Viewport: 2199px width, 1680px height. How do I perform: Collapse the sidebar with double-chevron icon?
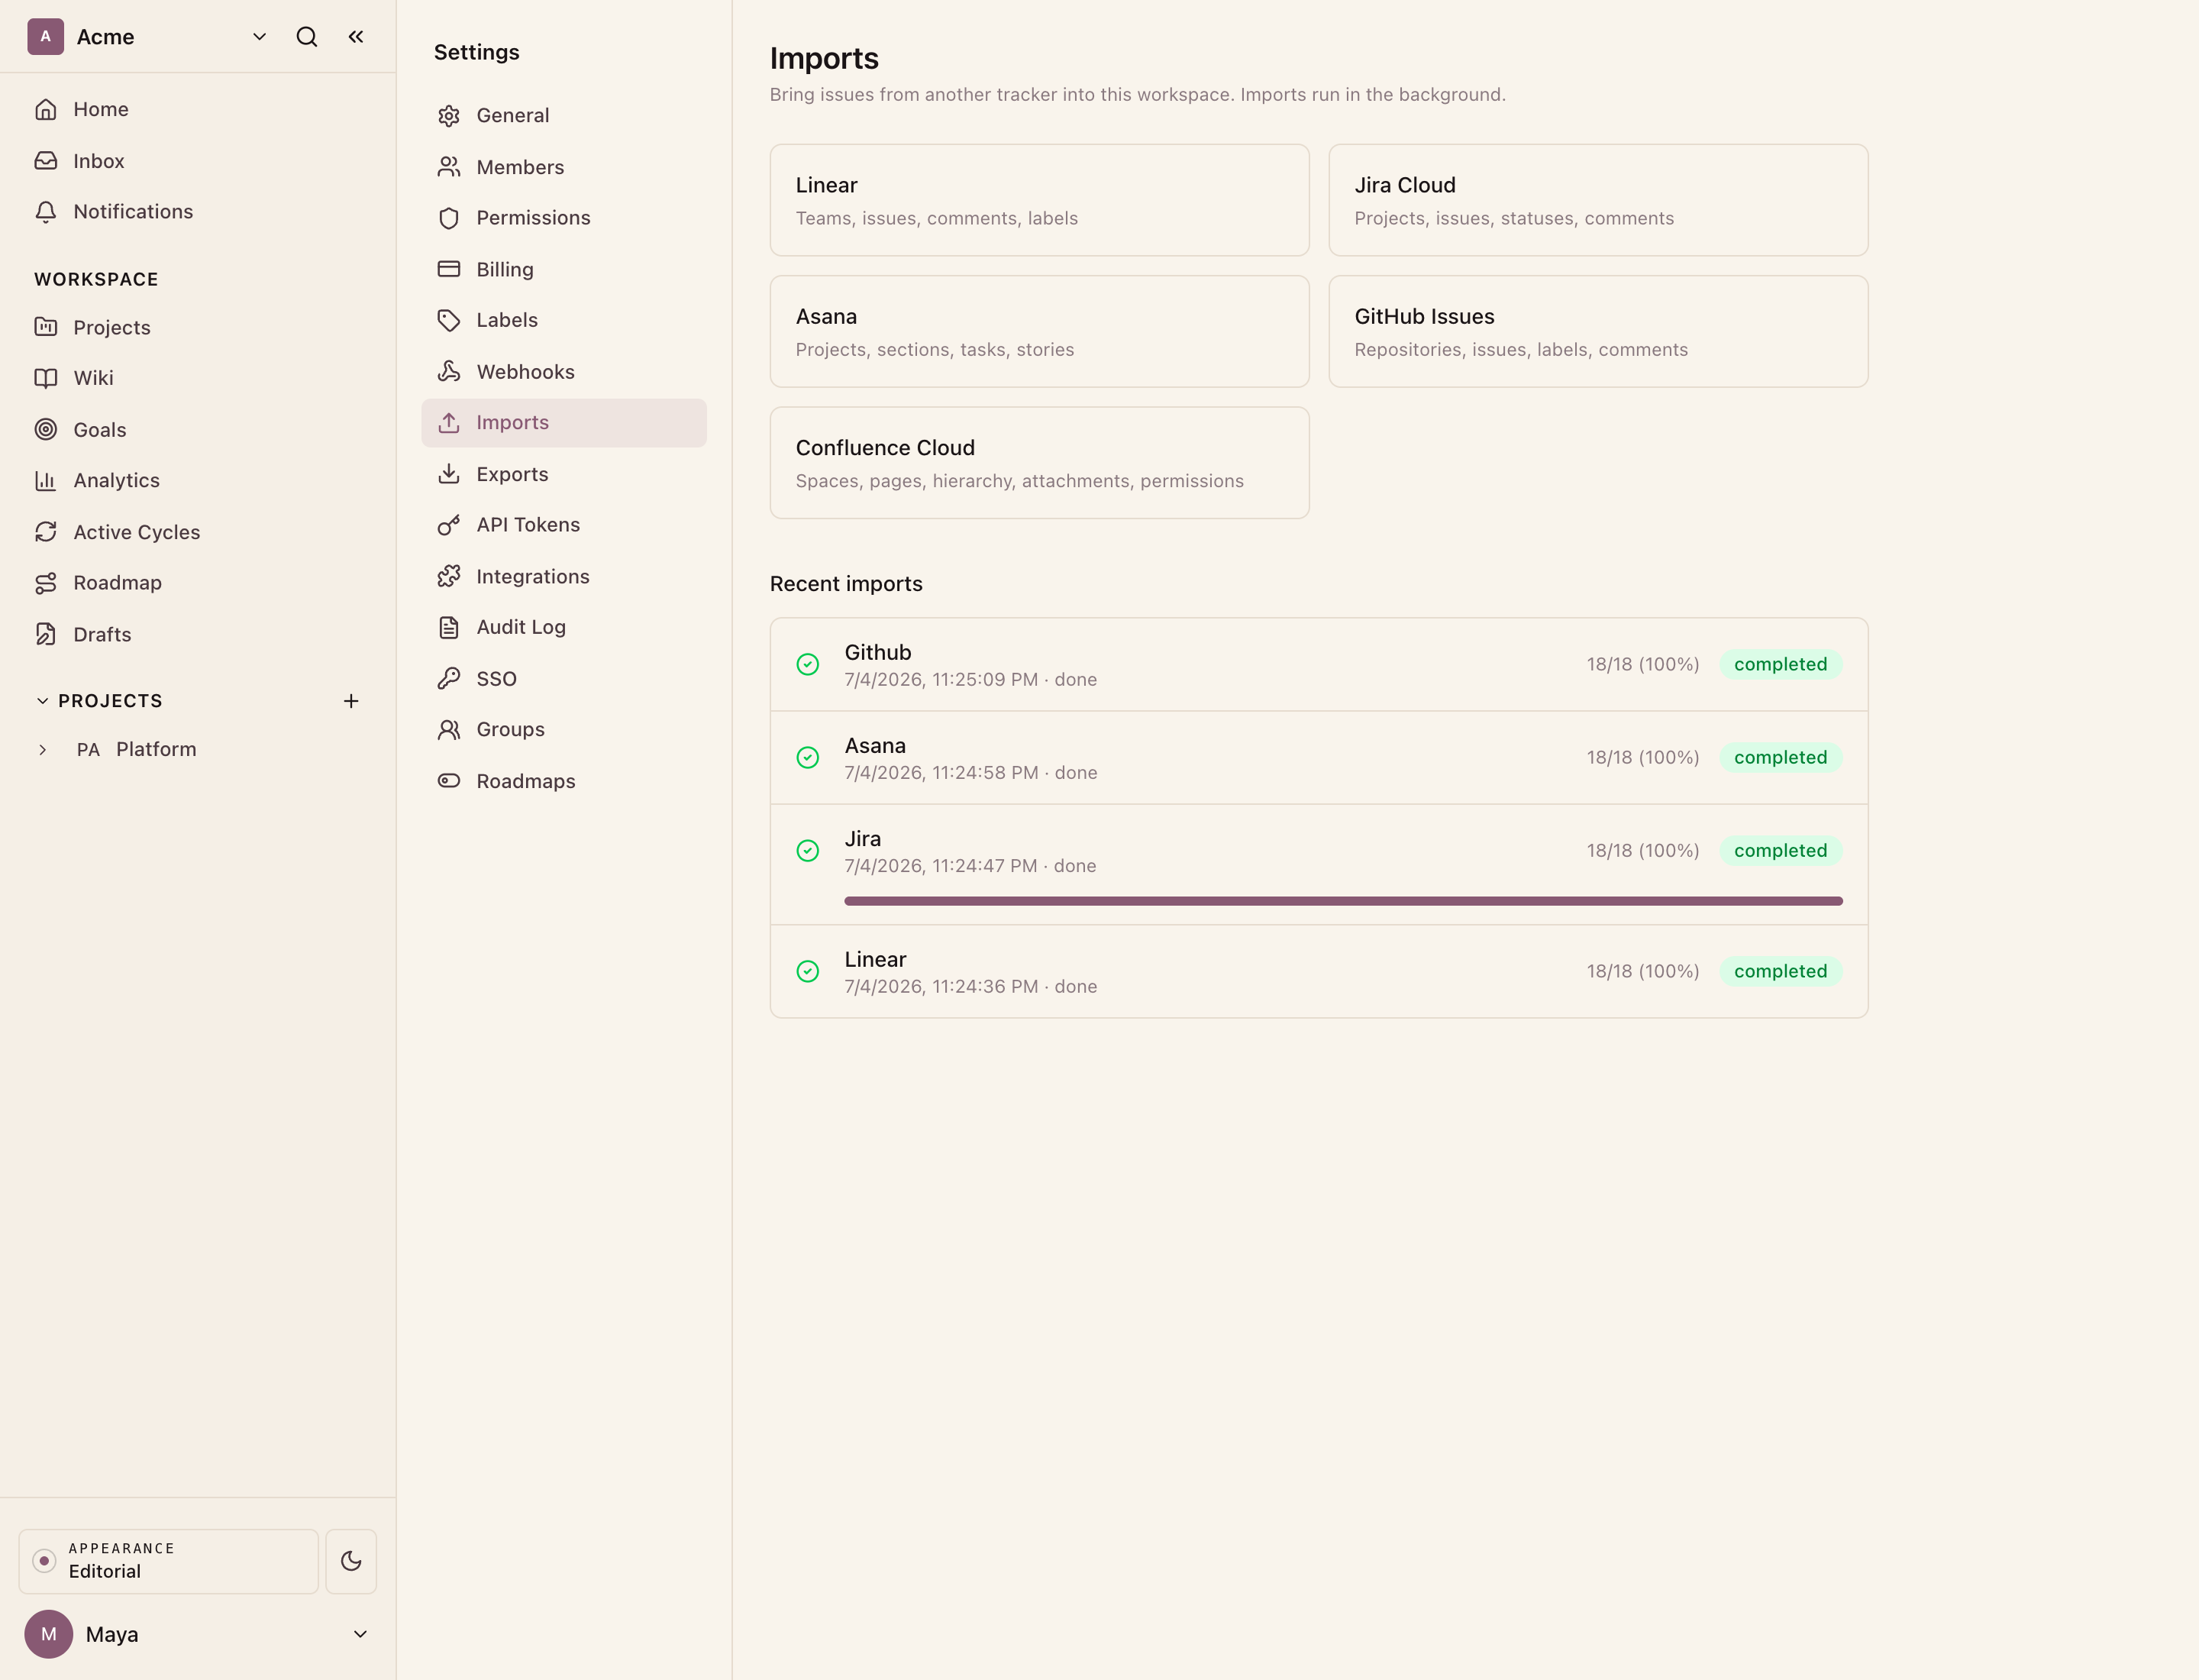pos(356,37)
